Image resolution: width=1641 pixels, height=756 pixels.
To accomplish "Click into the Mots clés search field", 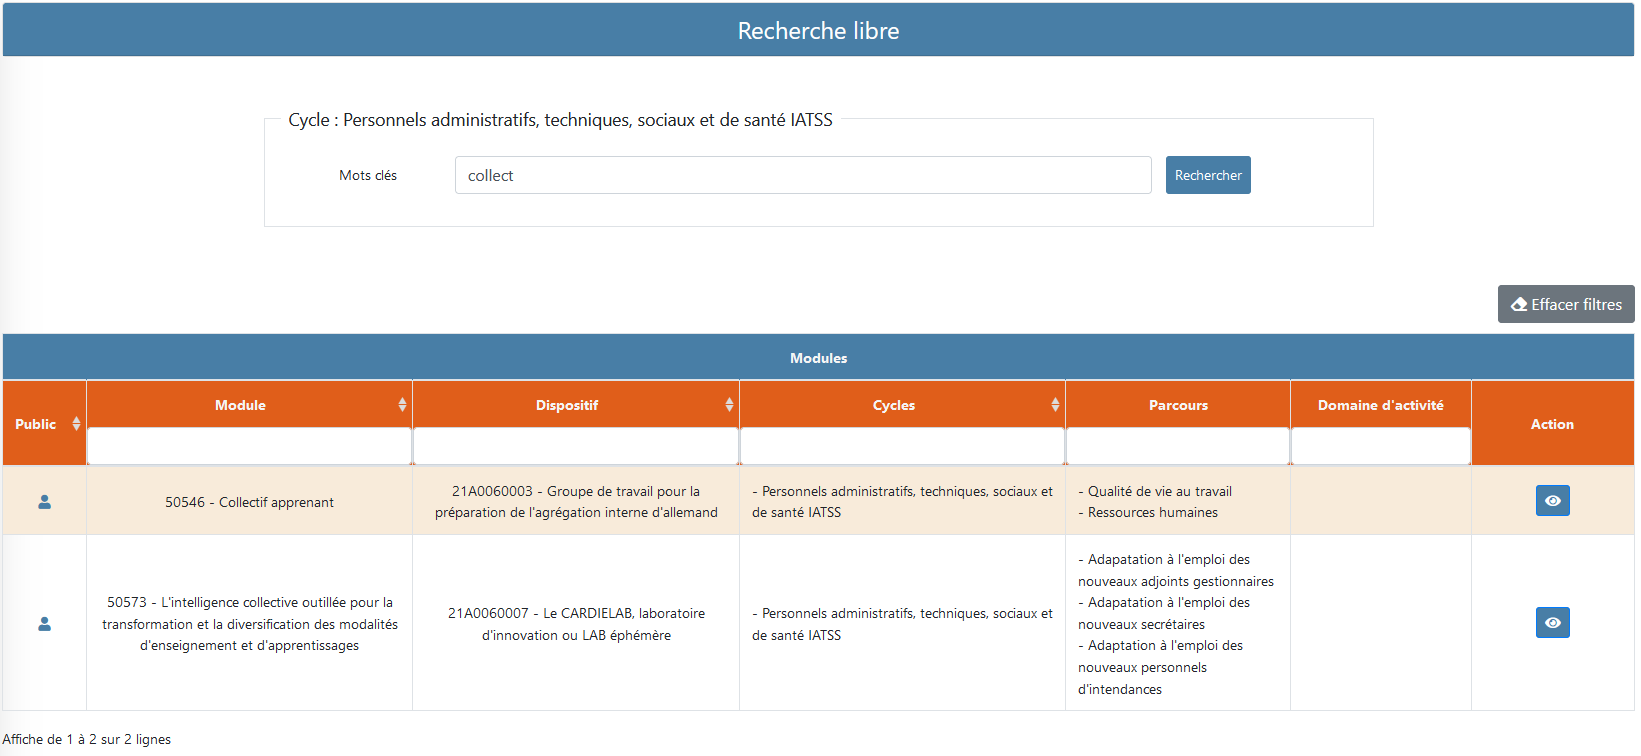I will click(803, 175).
